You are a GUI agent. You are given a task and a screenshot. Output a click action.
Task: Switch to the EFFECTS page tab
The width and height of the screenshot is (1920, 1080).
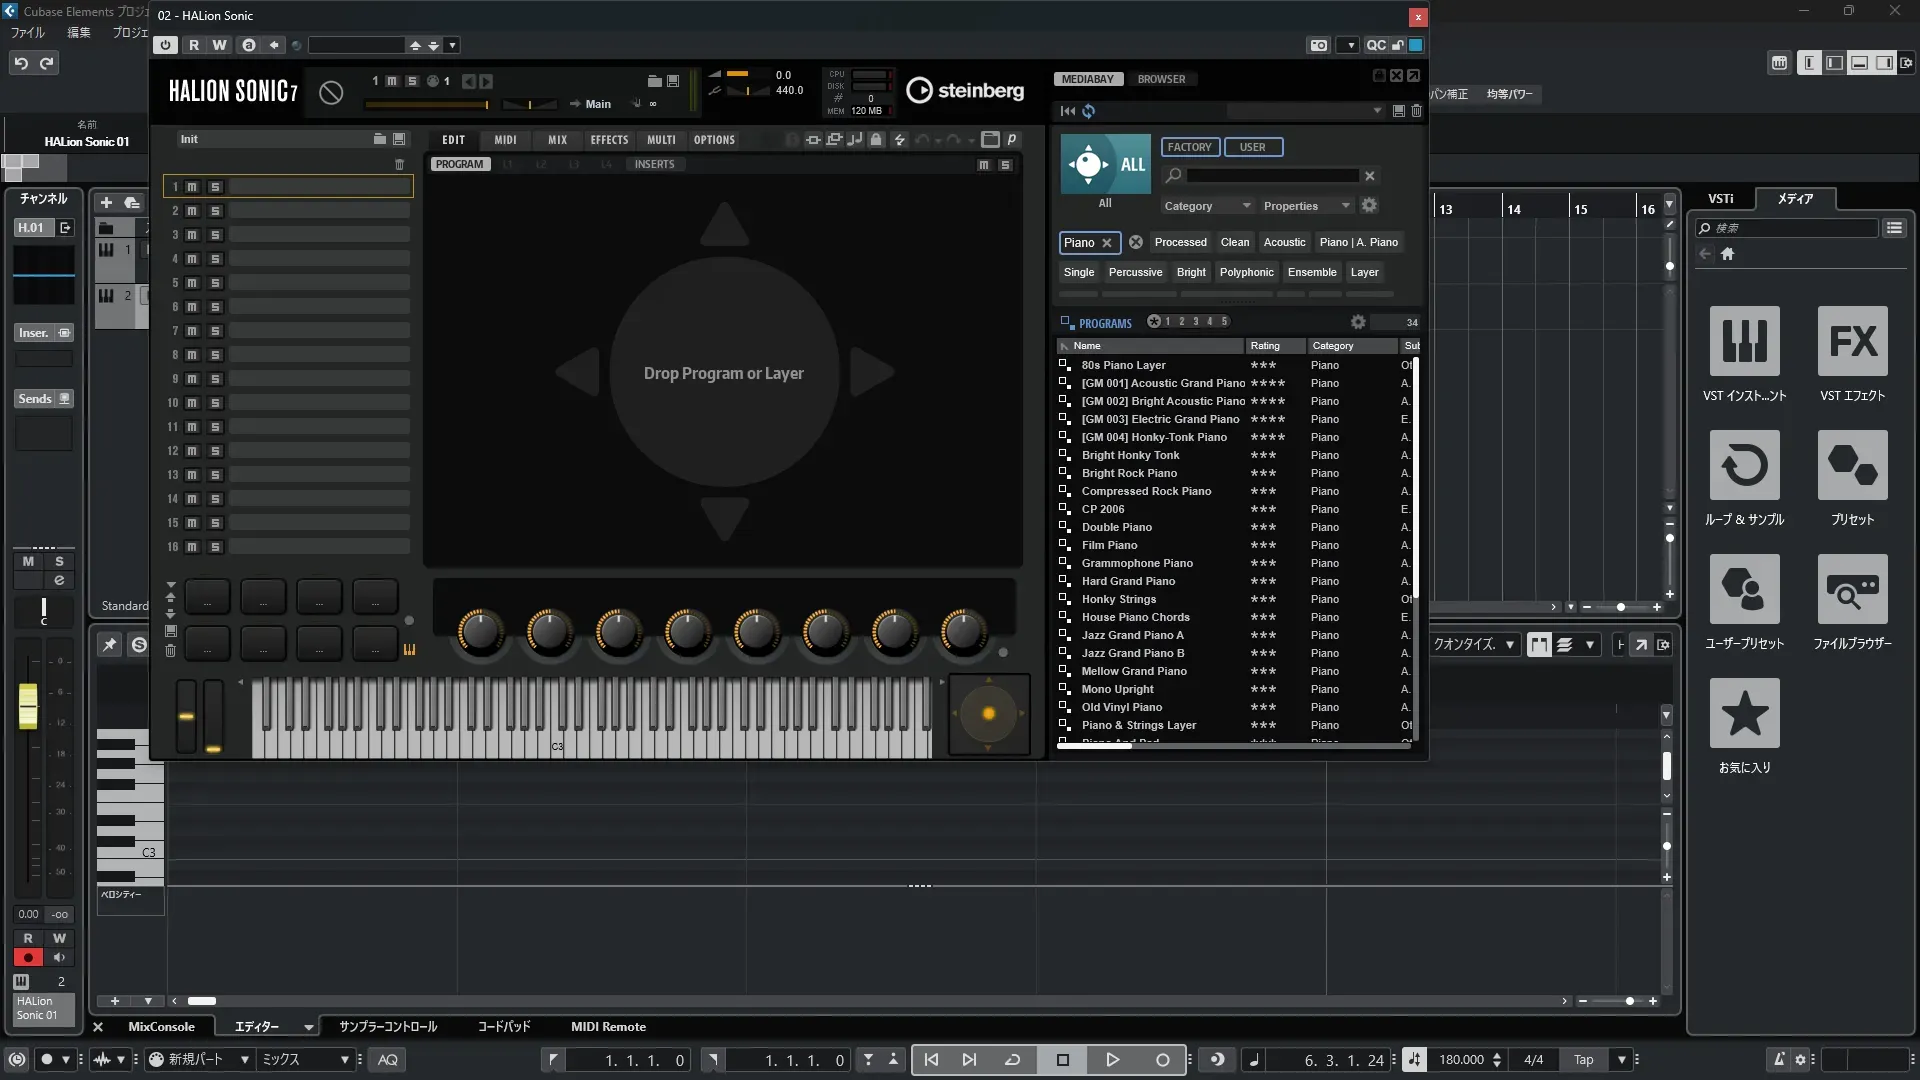point(609,140)
